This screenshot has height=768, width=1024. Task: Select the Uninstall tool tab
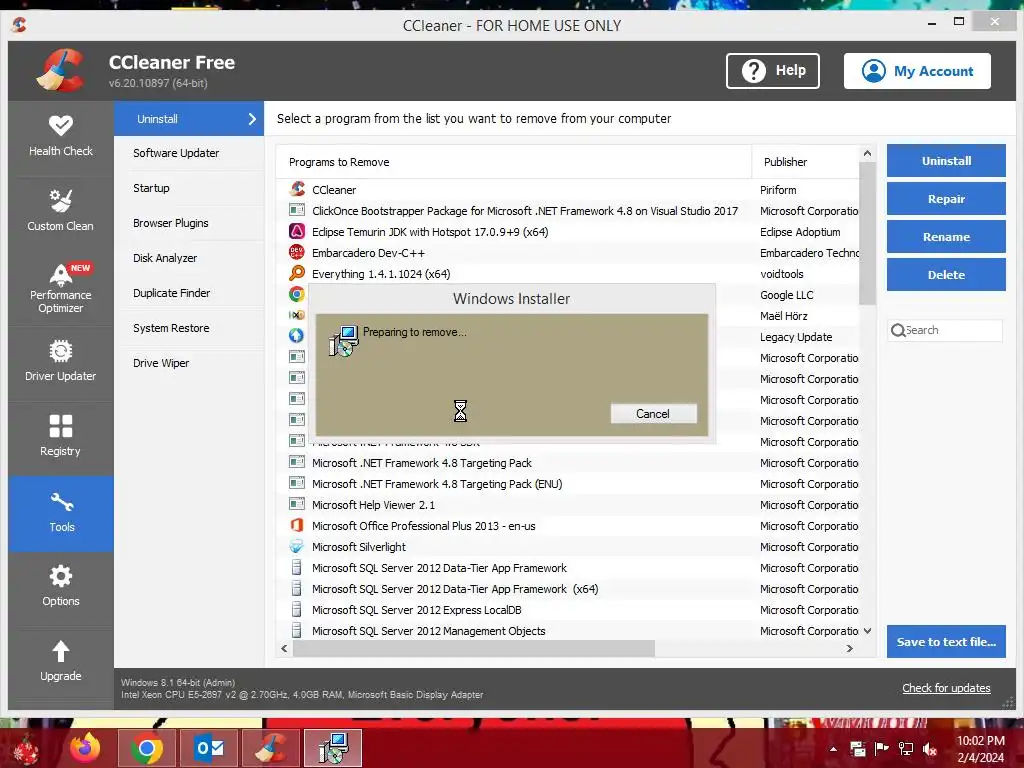pyautogui.click(x=189, y=119)
